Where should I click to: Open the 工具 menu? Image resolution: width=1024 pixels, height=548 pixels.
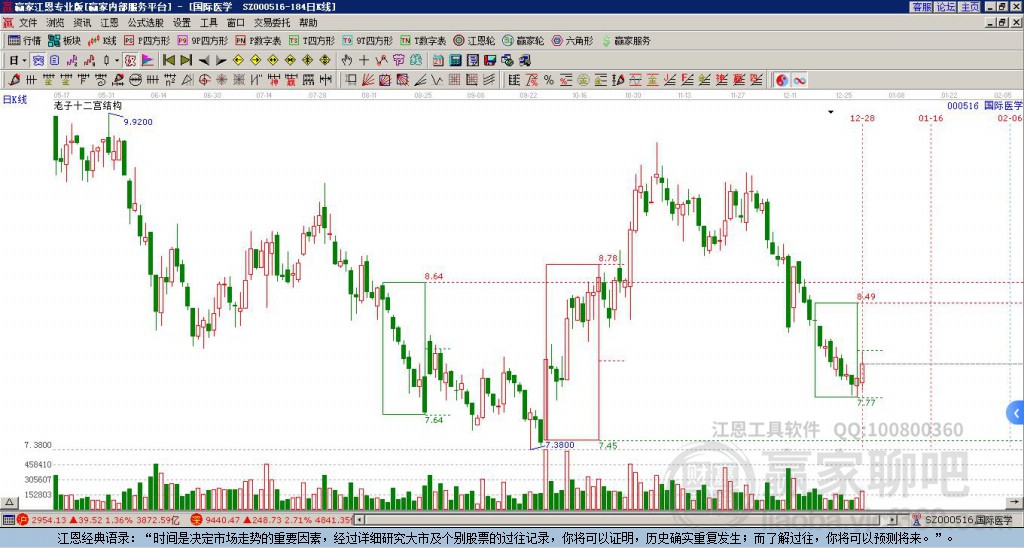pyautogui.click(x=208, y=23)
